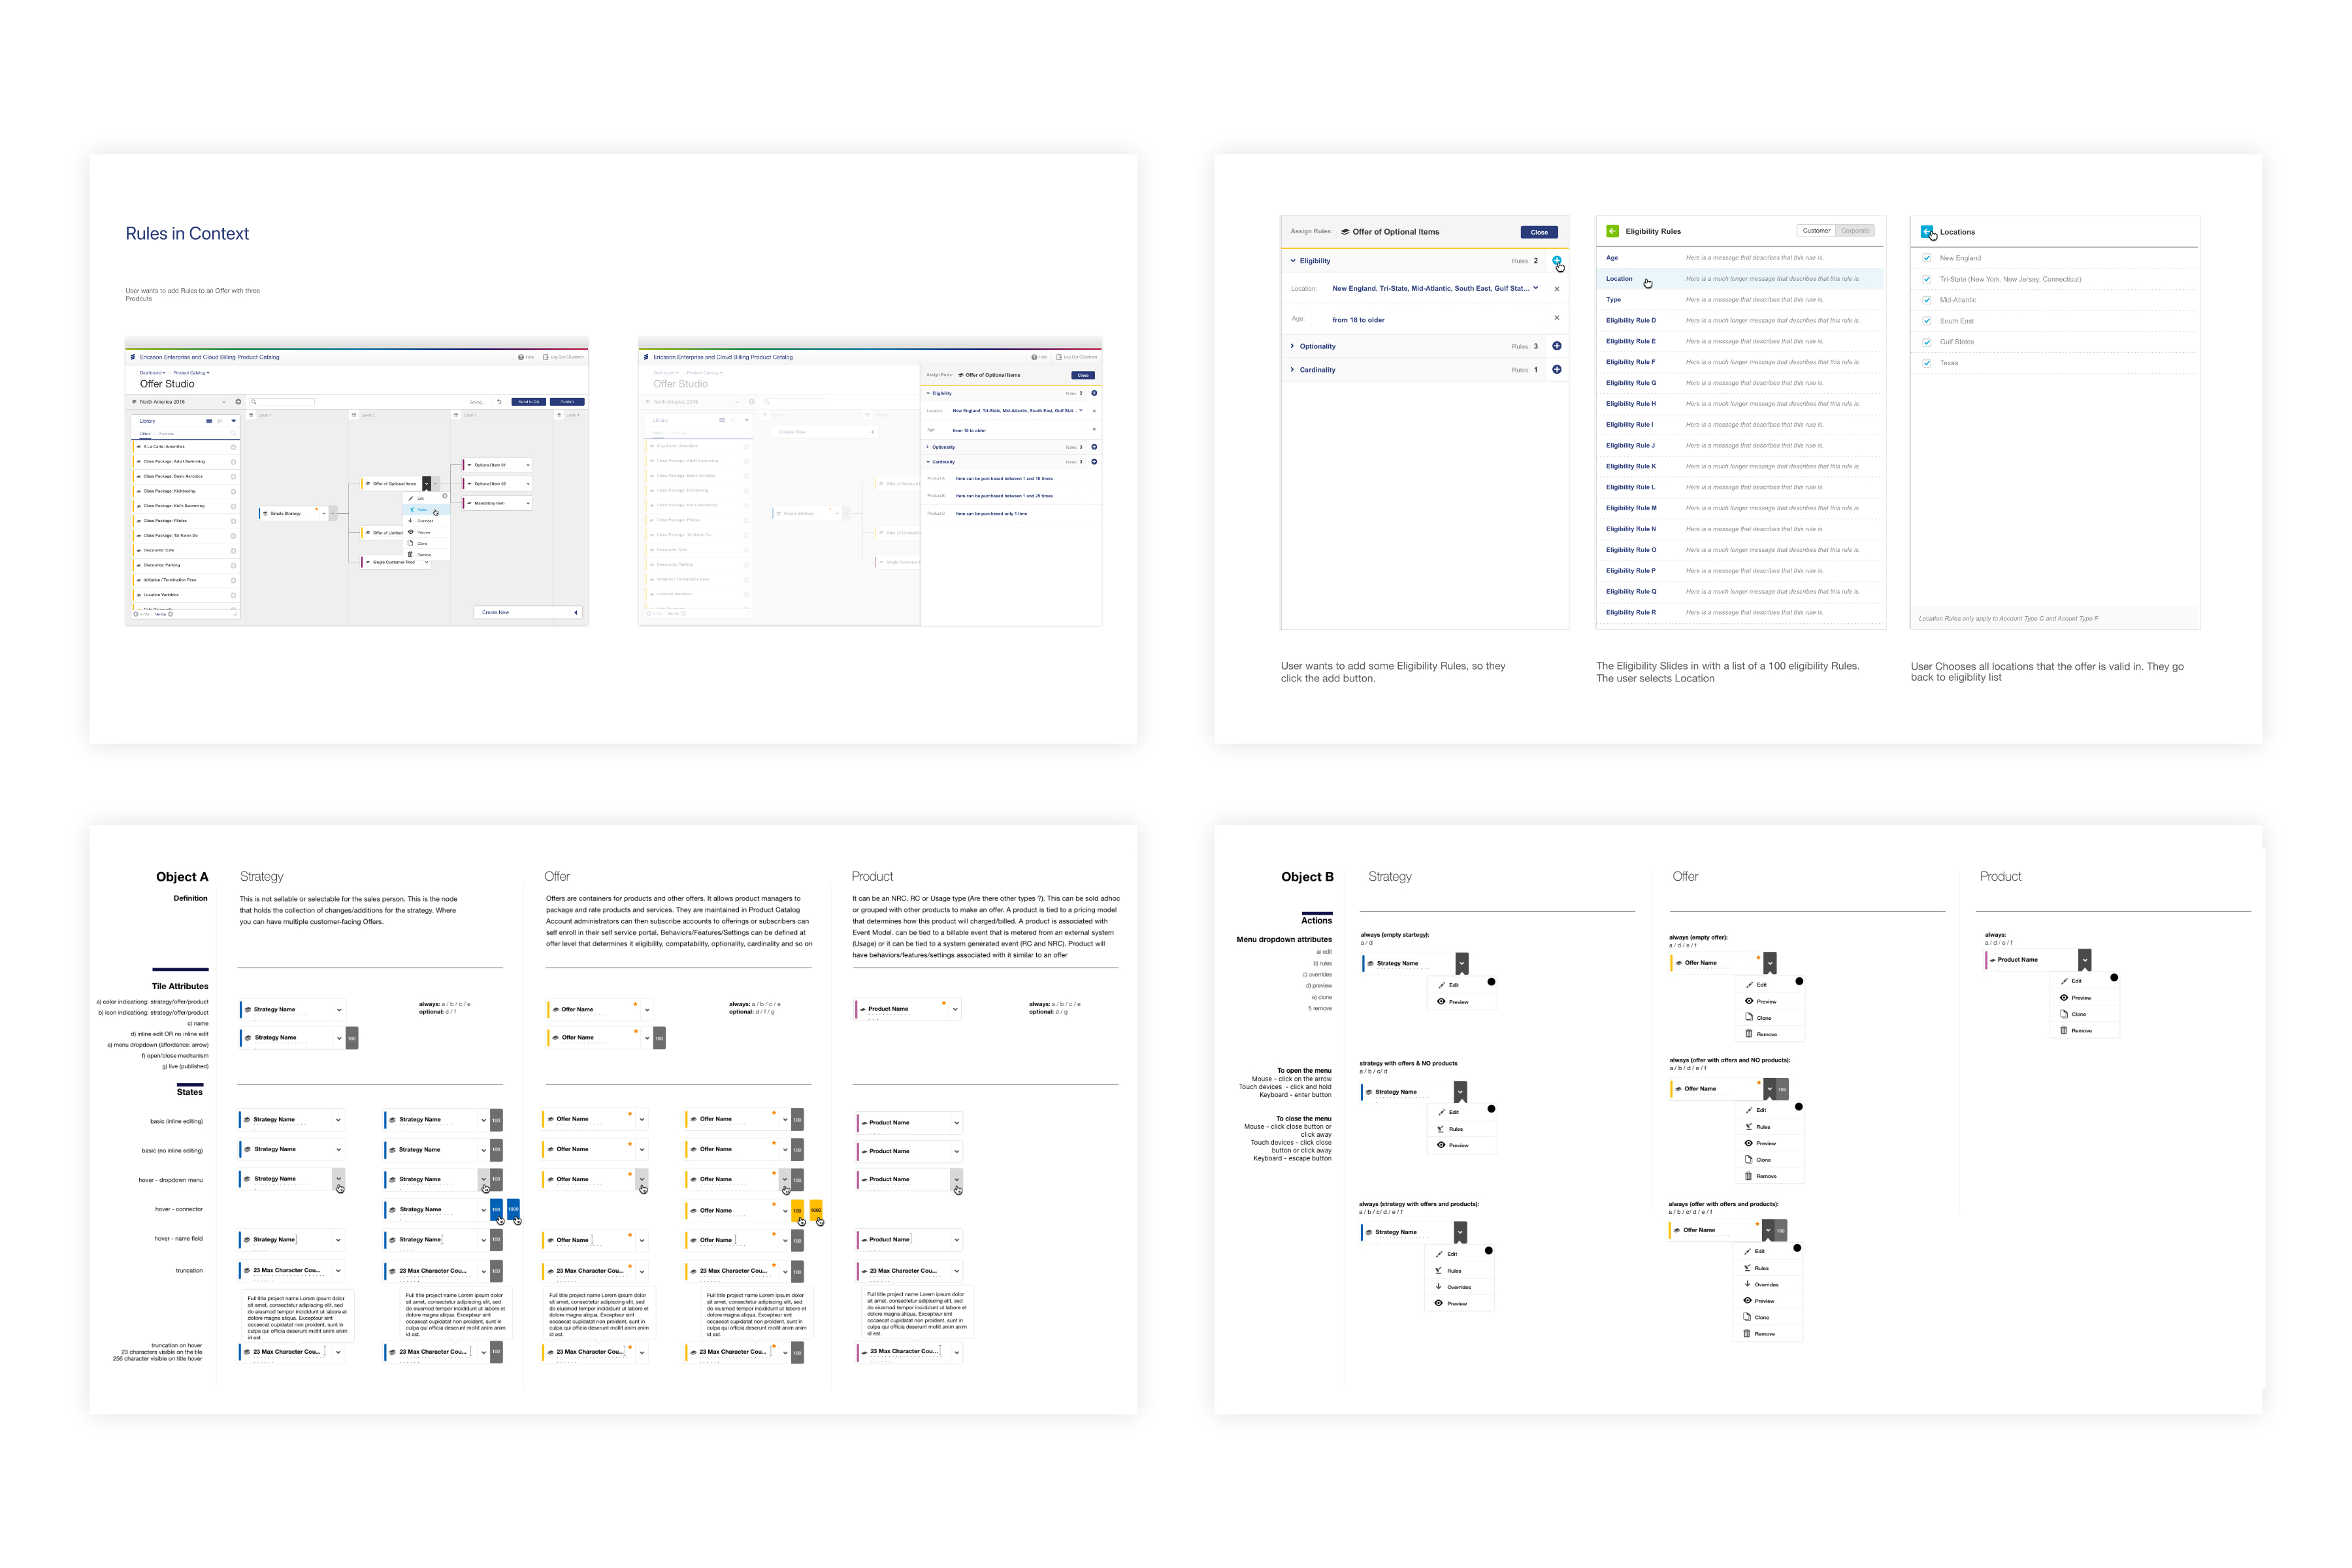Image resolution: width=2352 pixels, height=1568 pixels.
Task: Uncheck the Texas location checkbox
Action: coord(1926,363)
